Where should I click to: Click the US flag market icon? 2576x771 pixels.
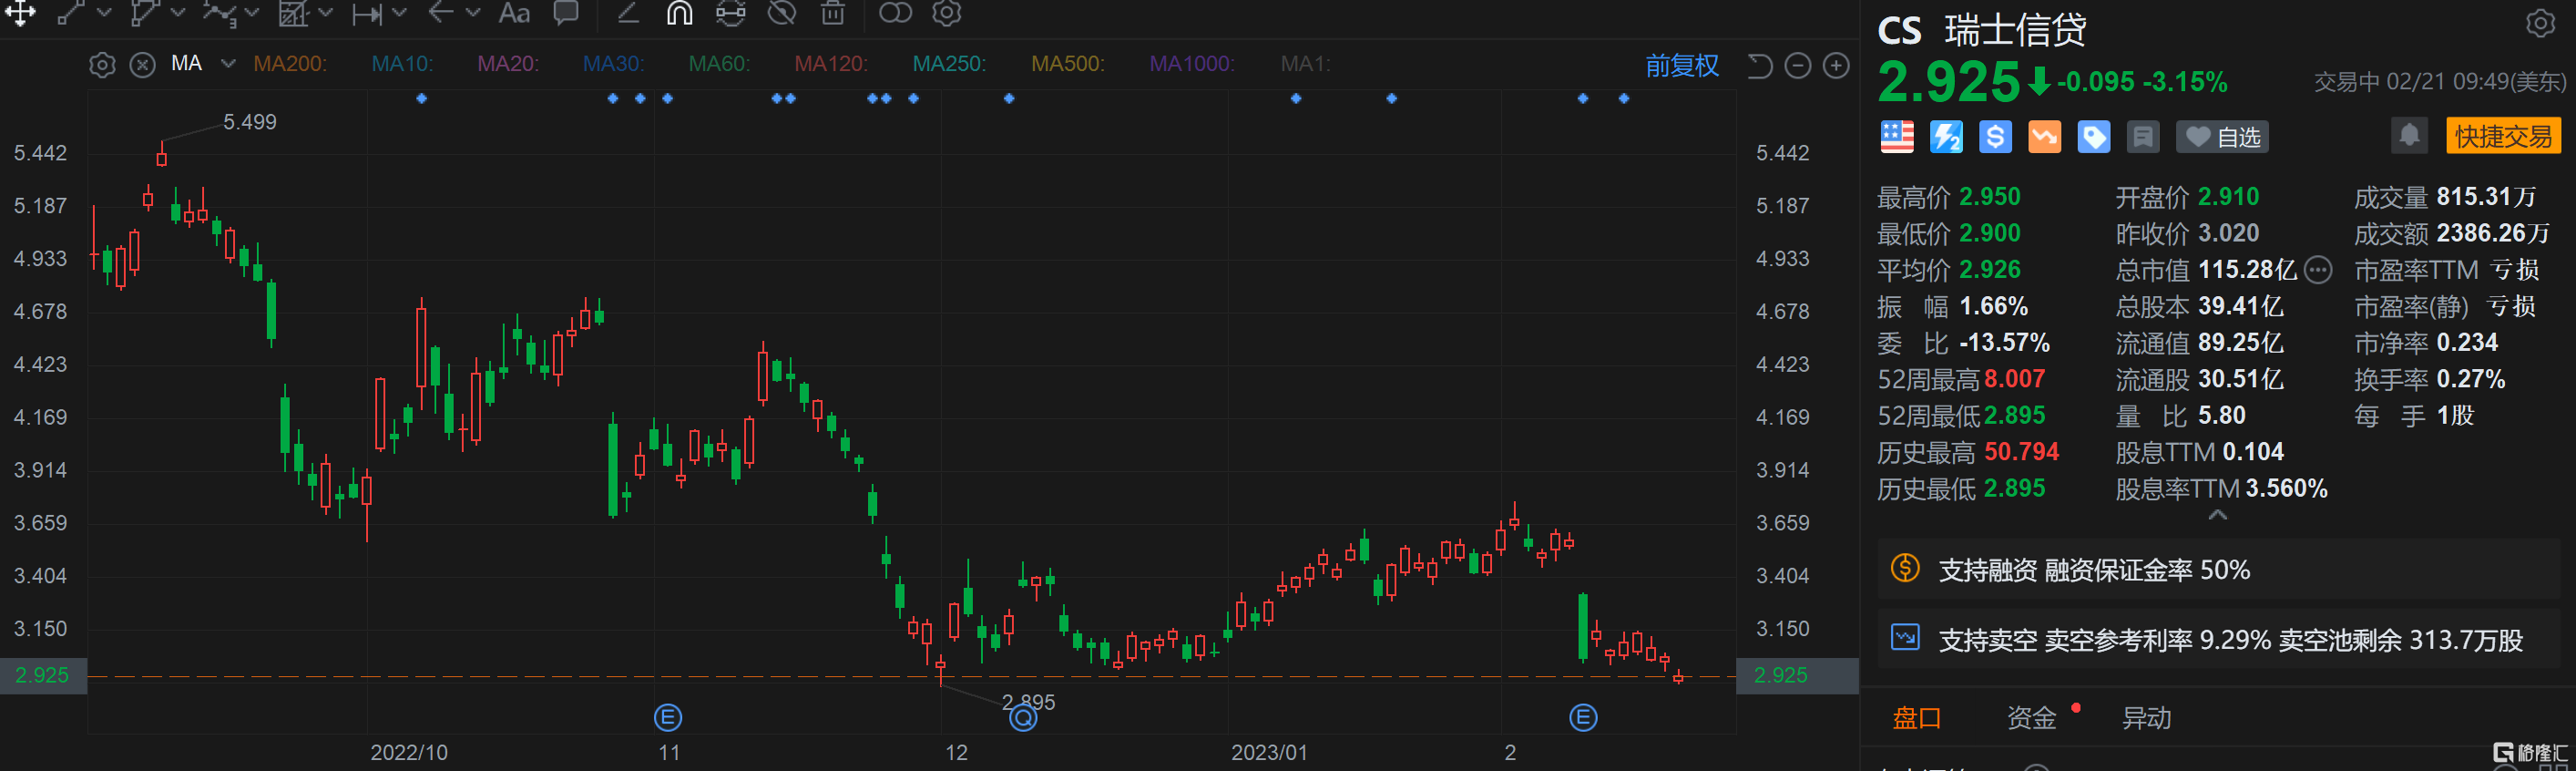(x=1897, y=137)
